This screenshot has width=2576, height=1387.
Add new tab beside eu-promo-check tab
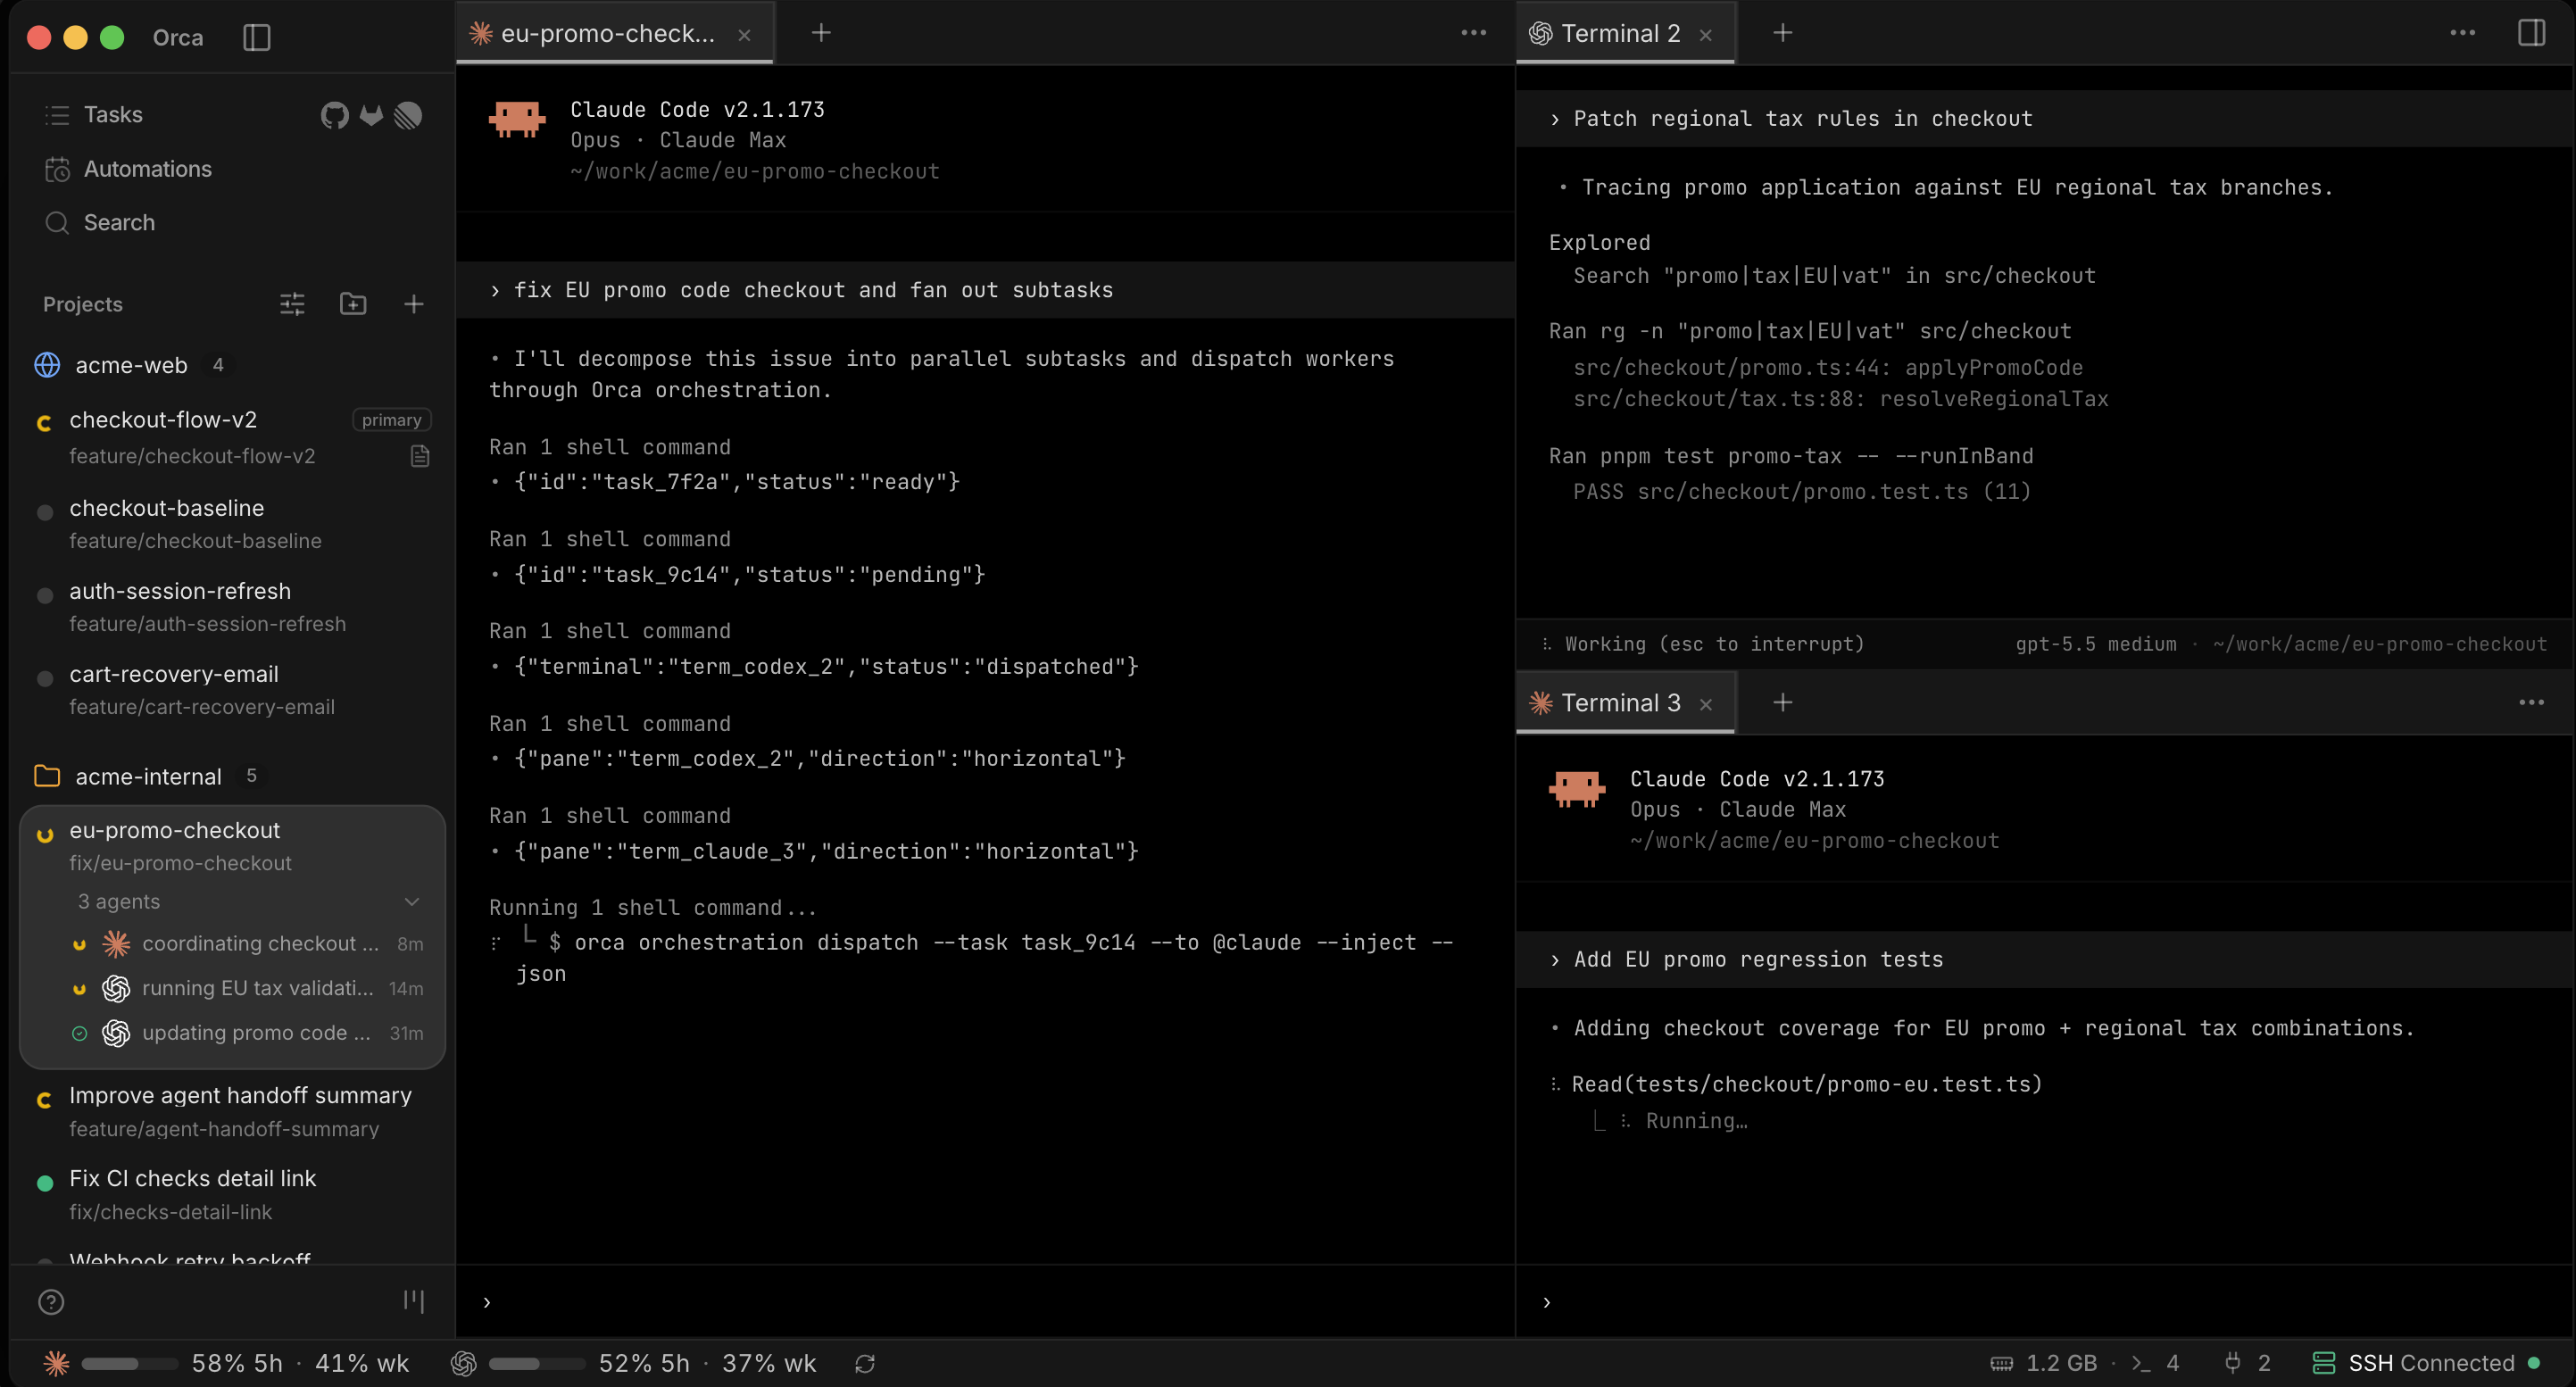(x=821, y=33)
